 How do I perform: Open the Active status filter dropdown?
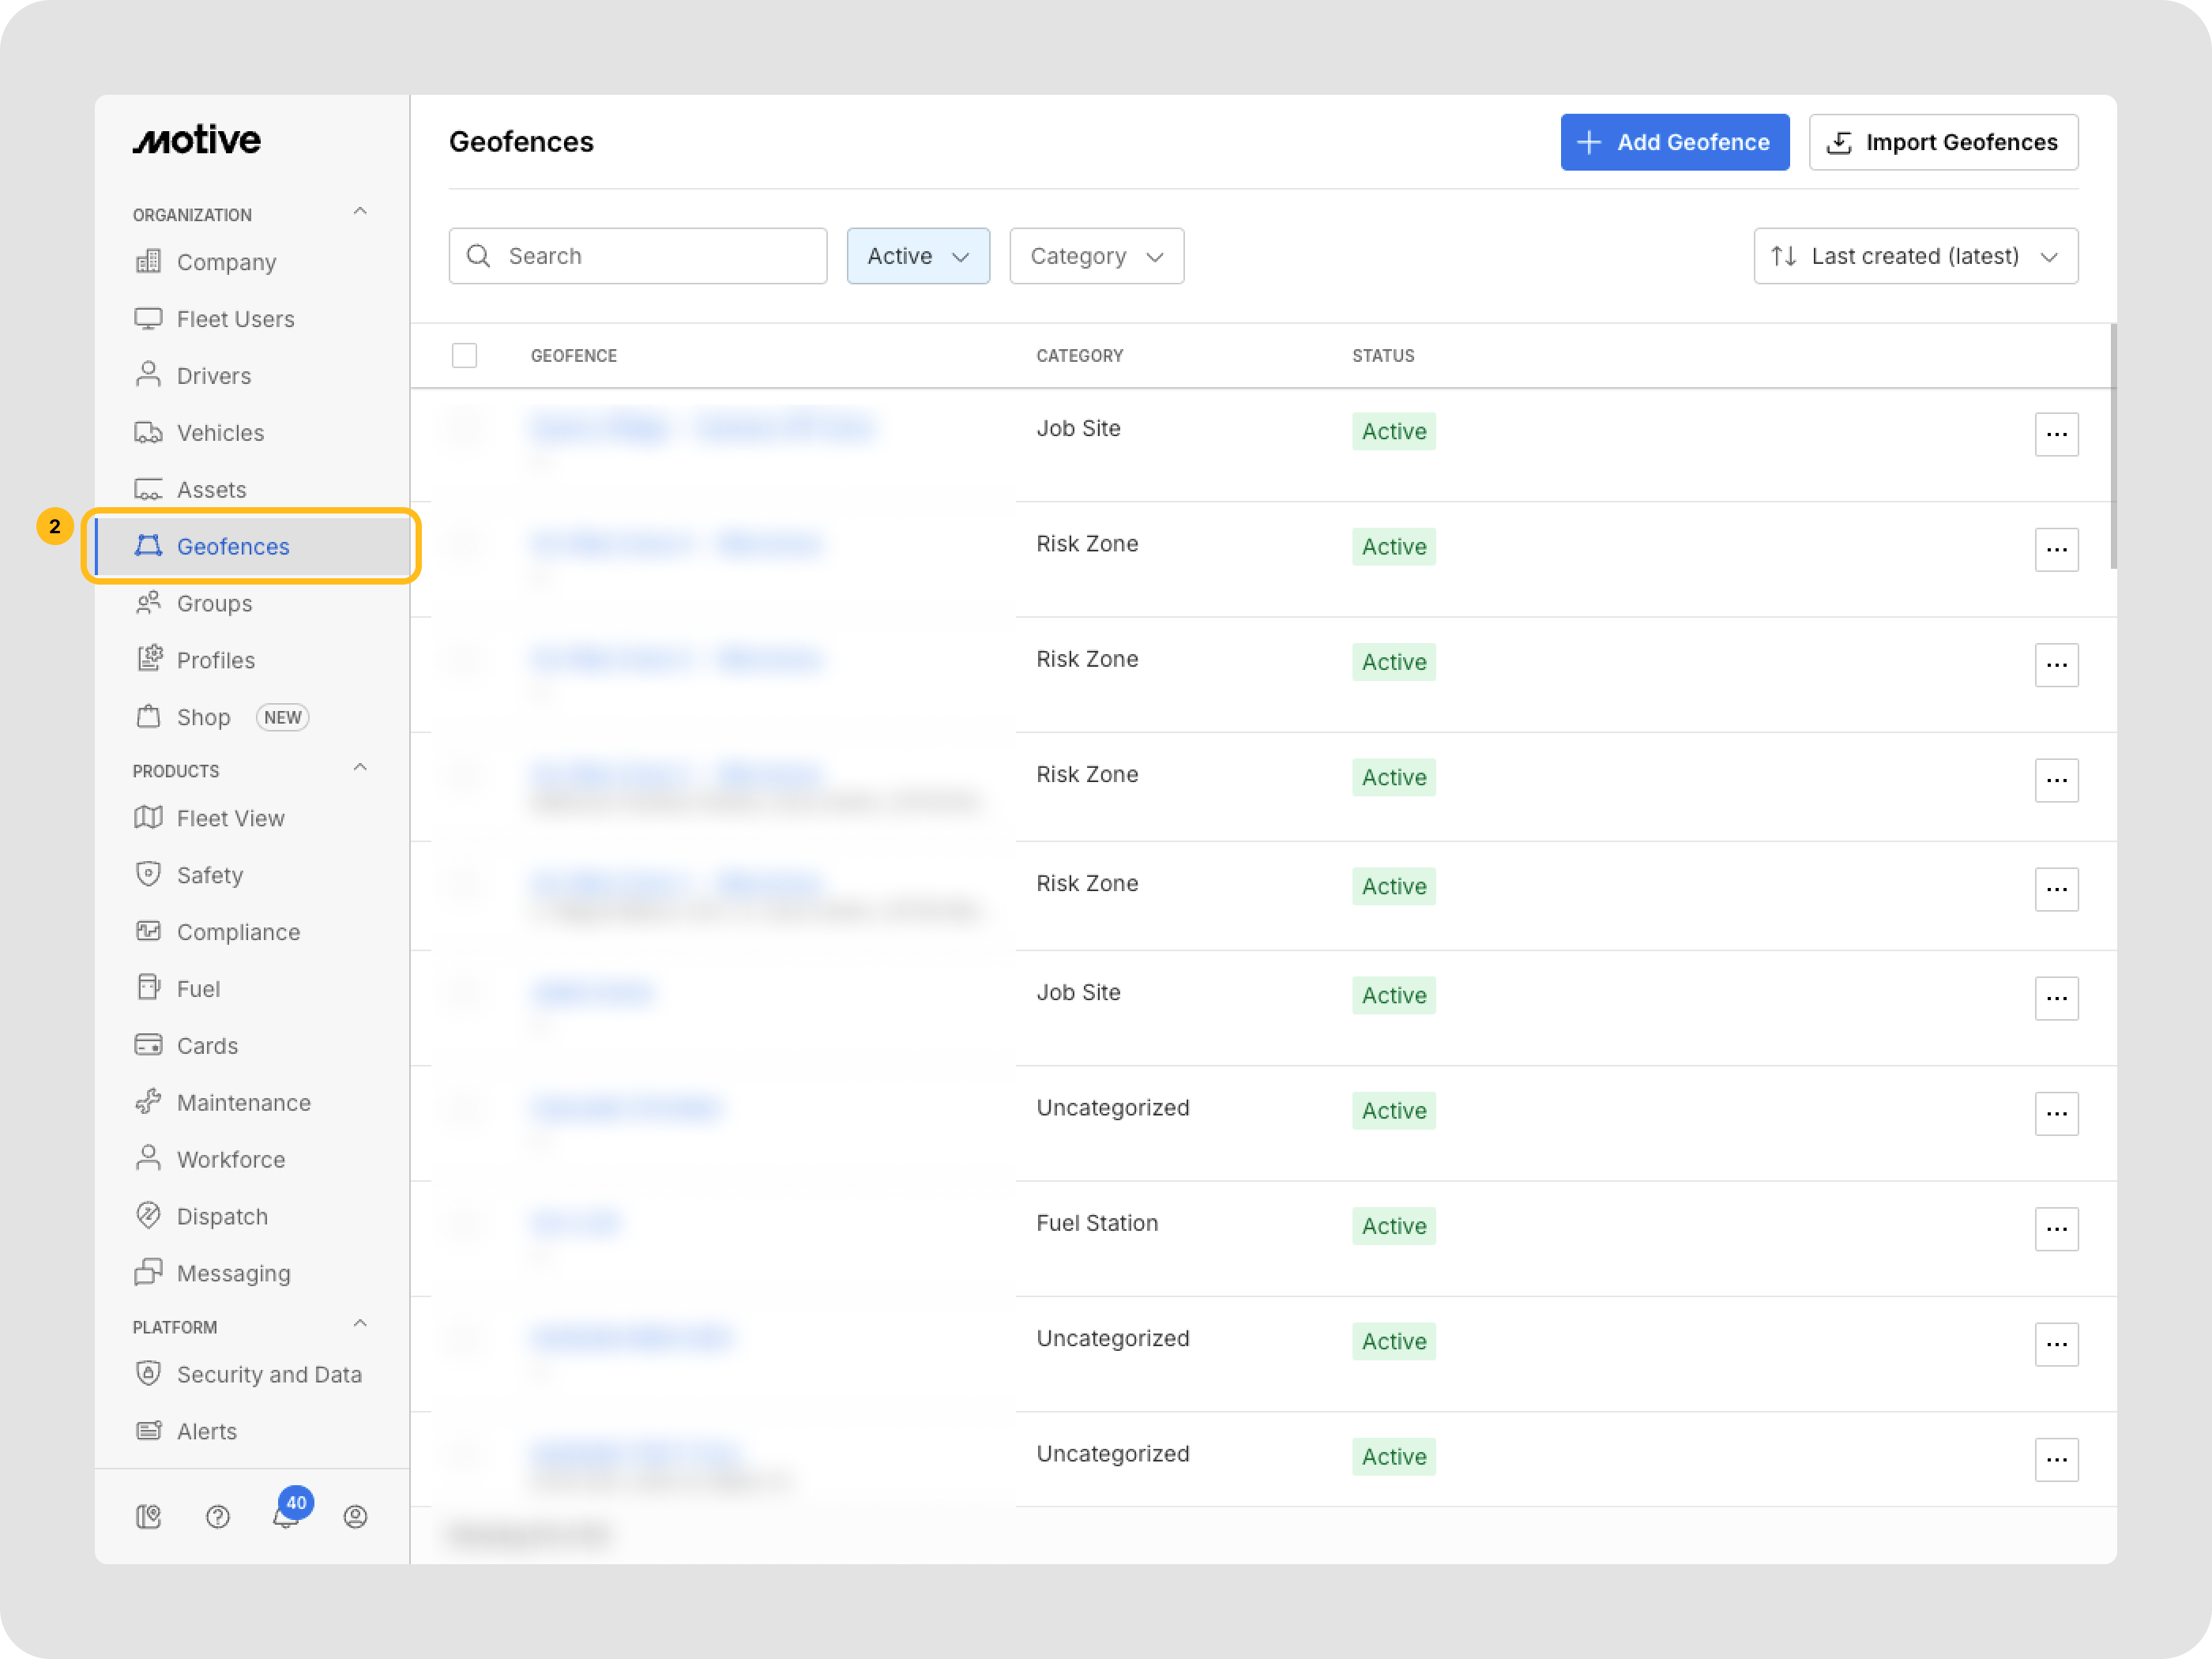[x=917, y=256]
